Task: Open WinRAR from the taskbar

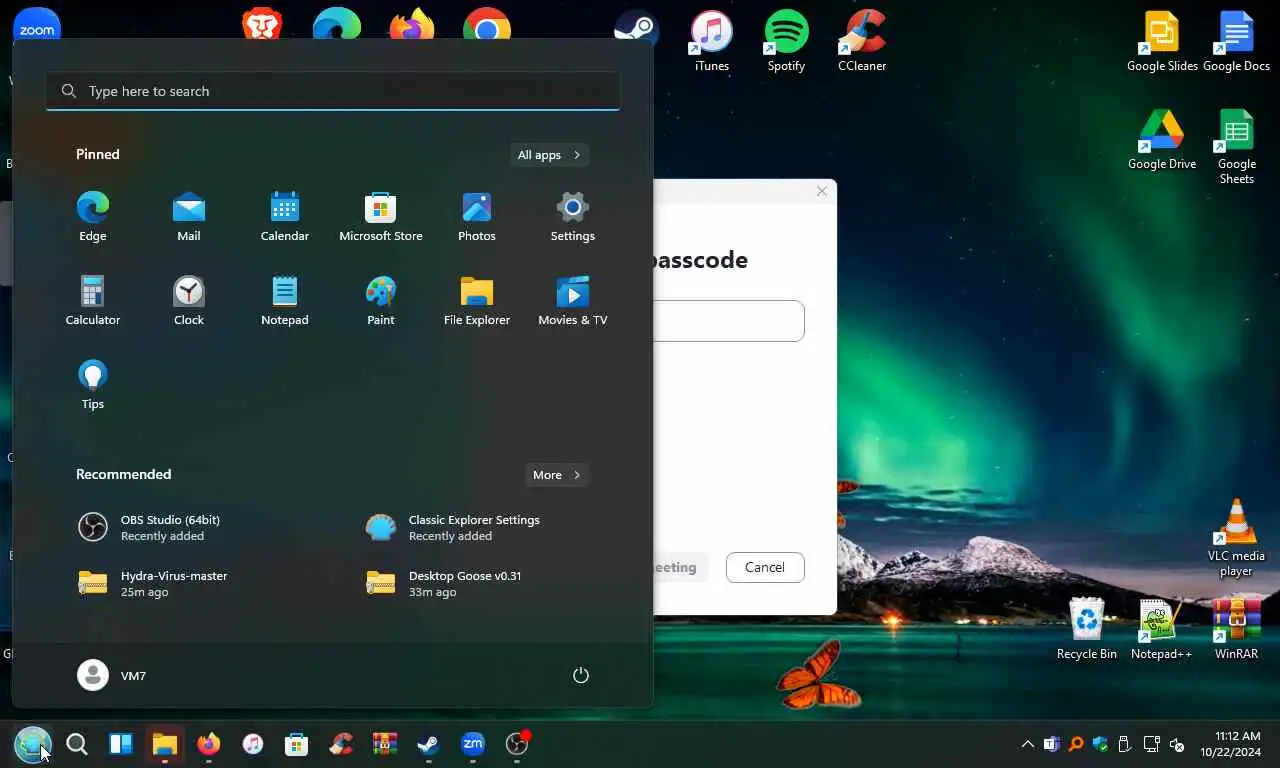Action: pos(385,744)
